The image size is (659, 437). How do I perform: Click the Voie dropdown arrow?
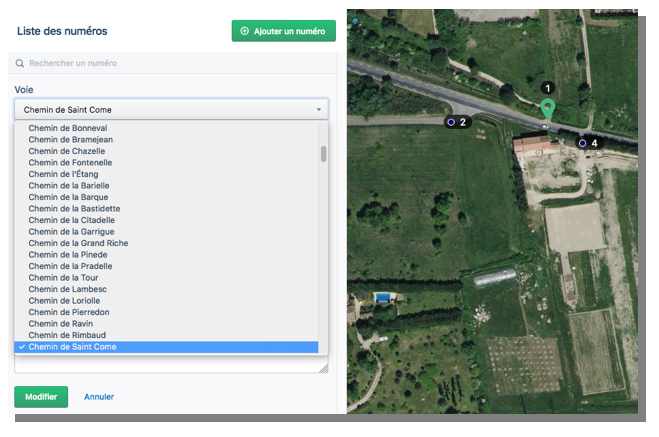319,109
